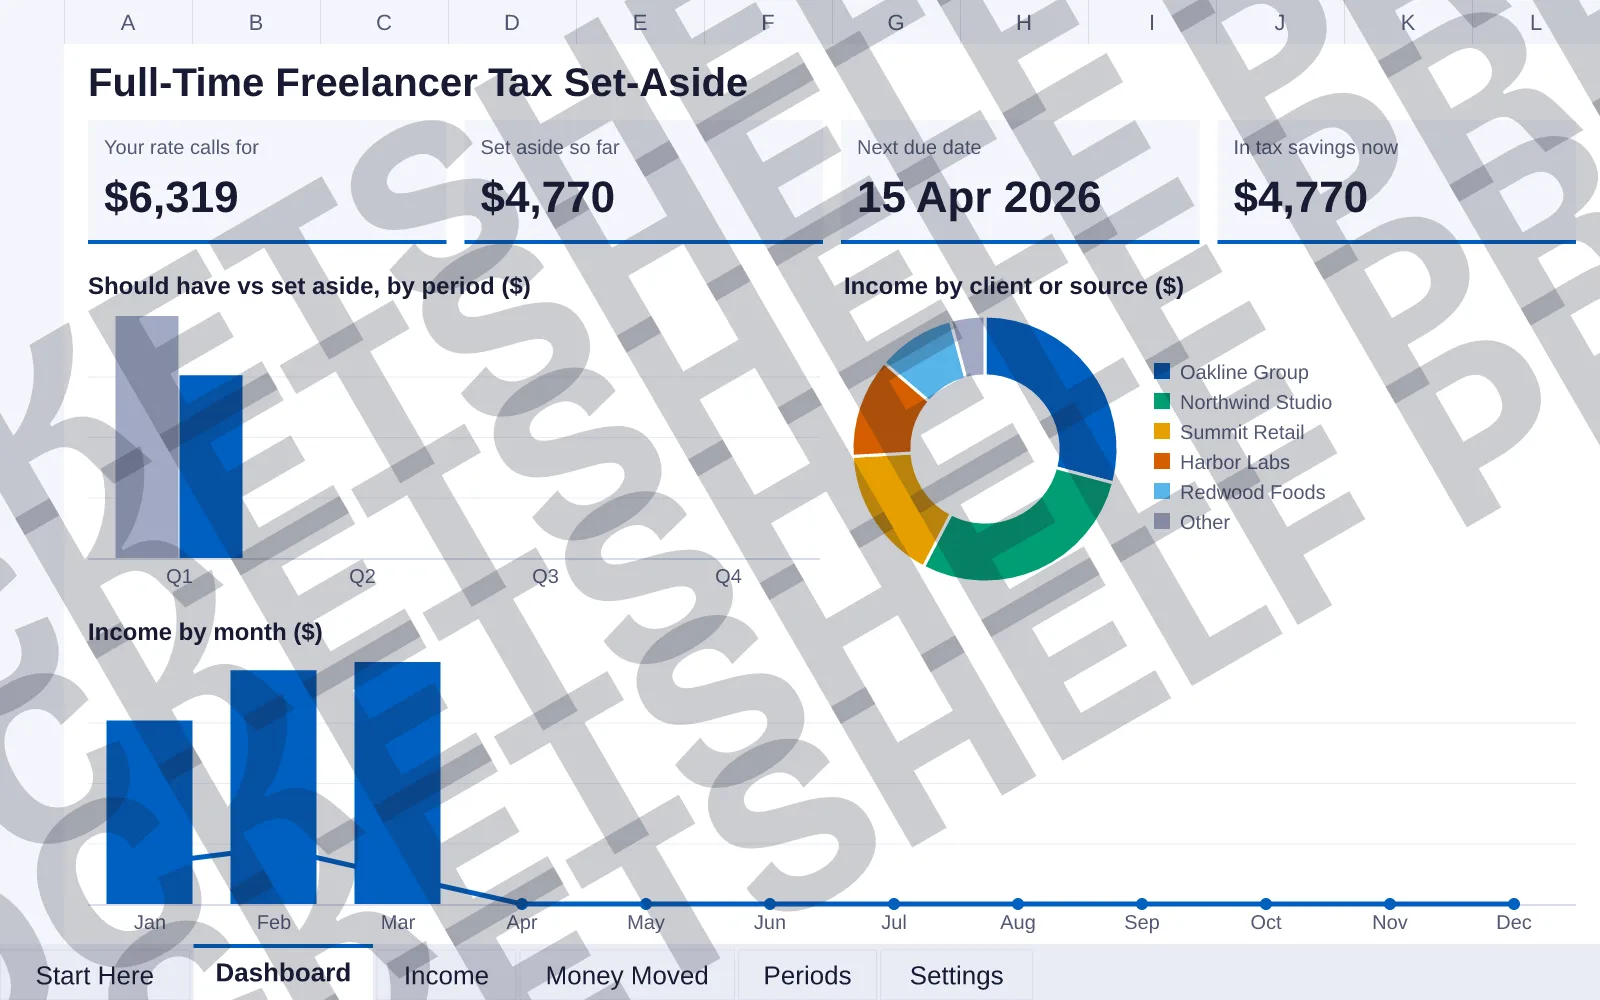This screenshot has width=1600, height=1000.
Task: Switch to the Income sheet tab
Action: pyautogui.click(x=446, y=975)
